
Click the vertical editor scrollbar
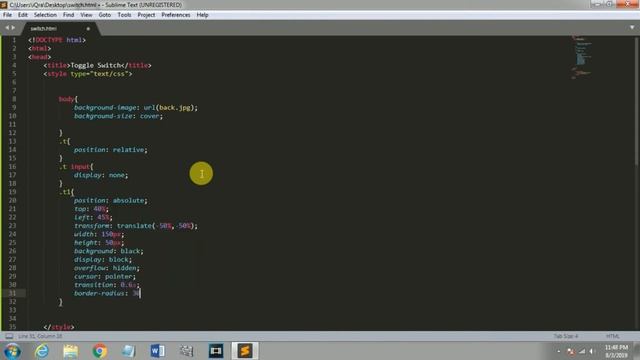tap(636, 102)
